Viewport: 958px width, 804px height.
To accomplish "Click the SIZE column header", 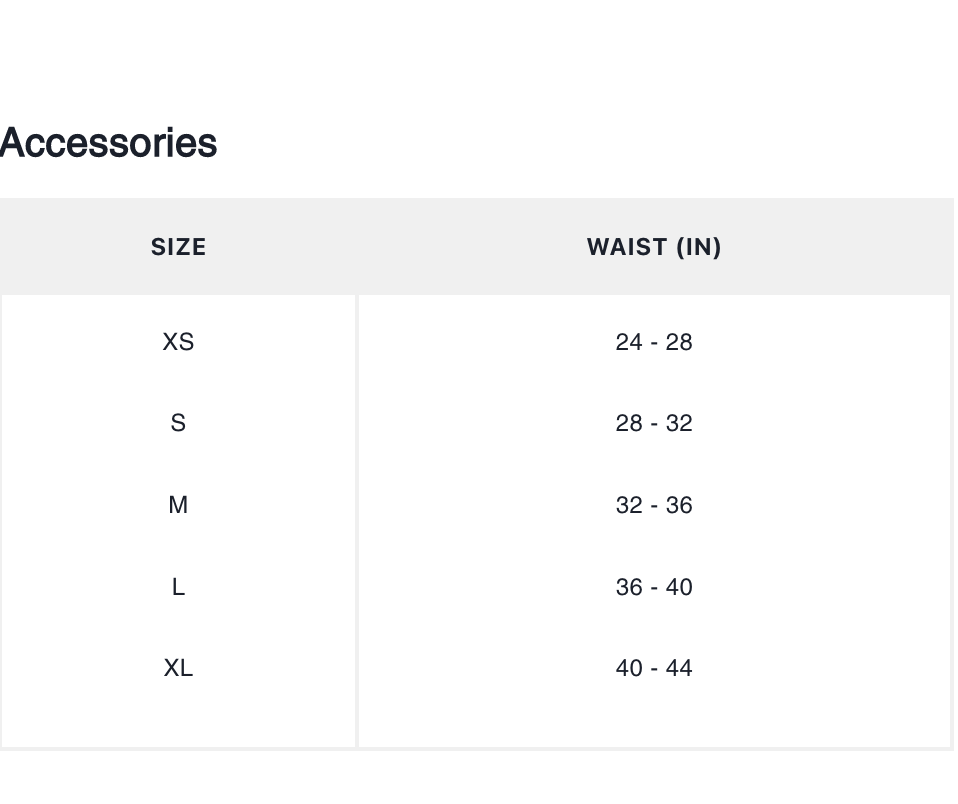I will tap(178, 247).
